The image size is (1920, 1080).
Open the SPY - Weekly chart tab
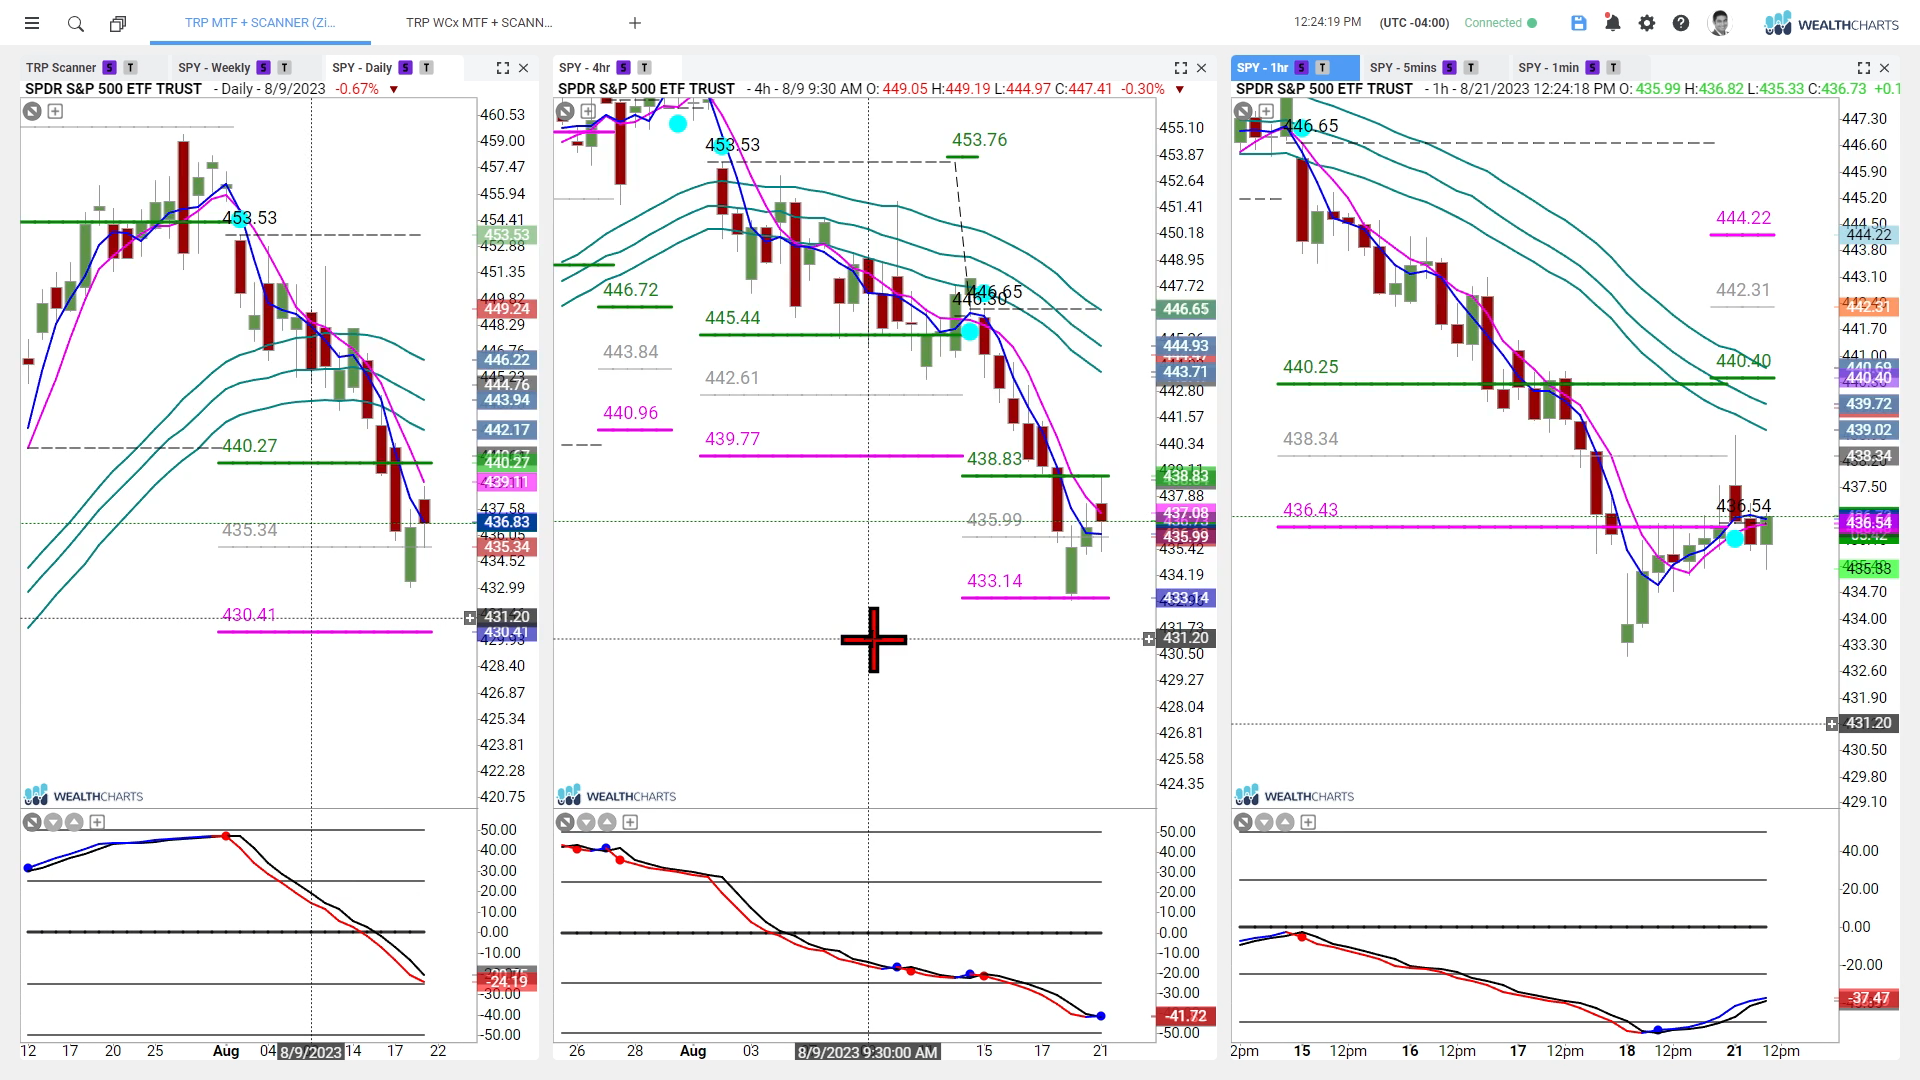214,68
